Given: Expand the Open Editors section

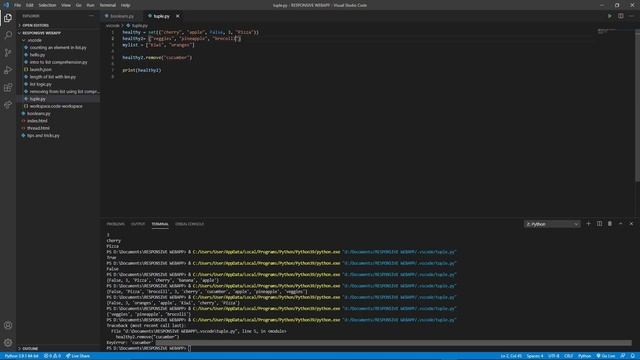Looking at the screenshot, I should click(36, 25).
